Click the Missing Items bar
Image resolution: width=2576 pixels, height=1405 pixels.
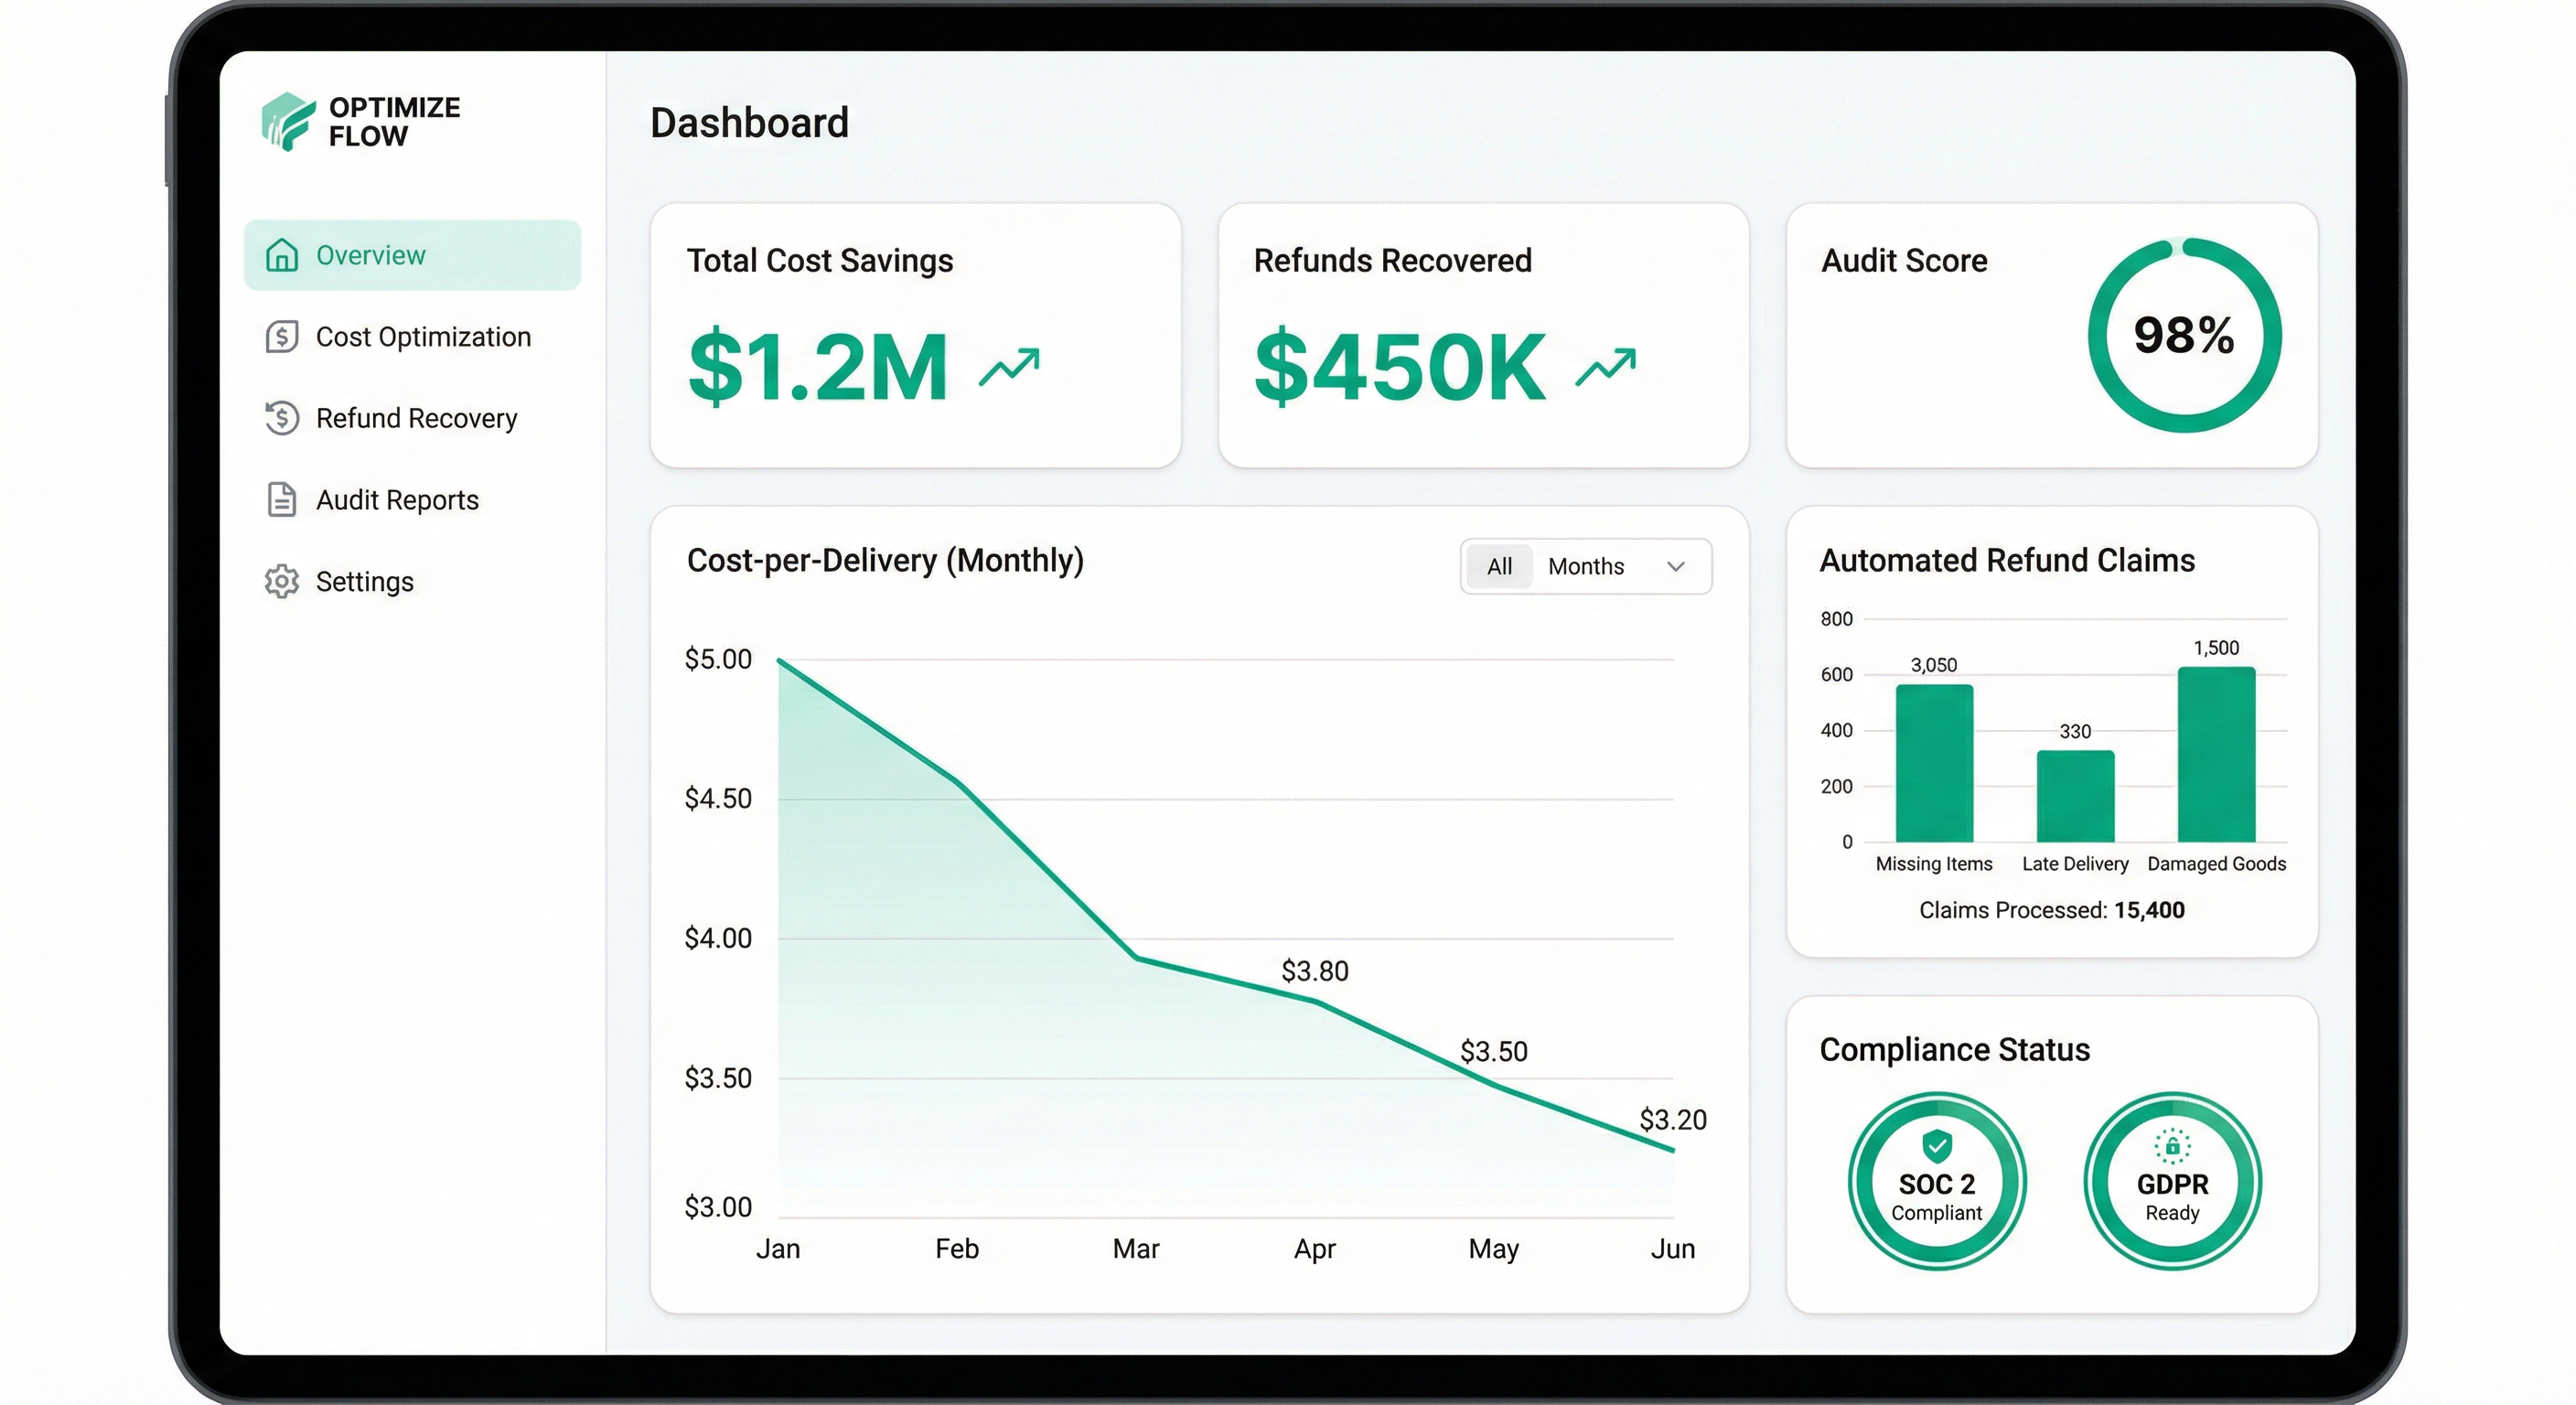[1934, 763]
